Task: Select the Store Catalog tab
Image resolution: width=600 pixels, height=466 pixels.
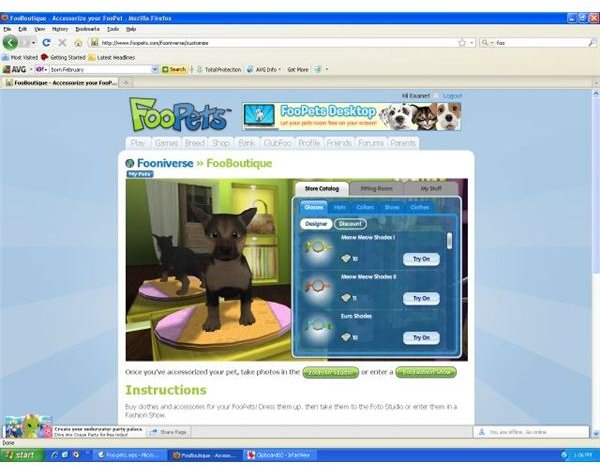Action: 322,189
